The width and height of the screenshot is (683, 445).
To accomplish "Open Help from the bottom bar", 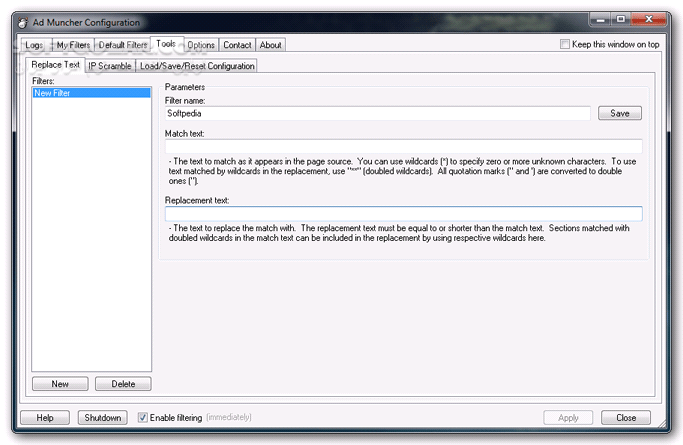I will (x=45, y=417).
